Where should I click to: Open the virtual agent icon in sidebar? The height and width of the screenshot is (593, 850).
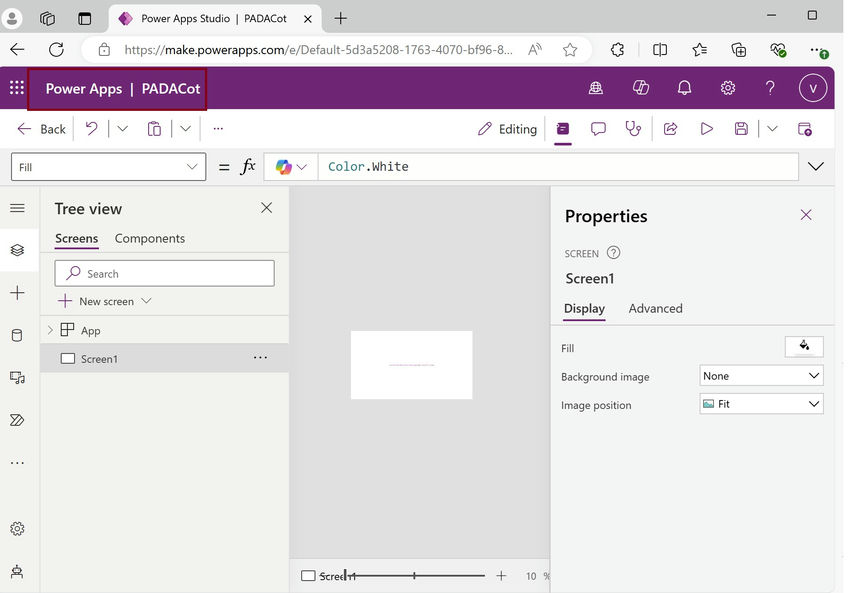click(17, 571)
